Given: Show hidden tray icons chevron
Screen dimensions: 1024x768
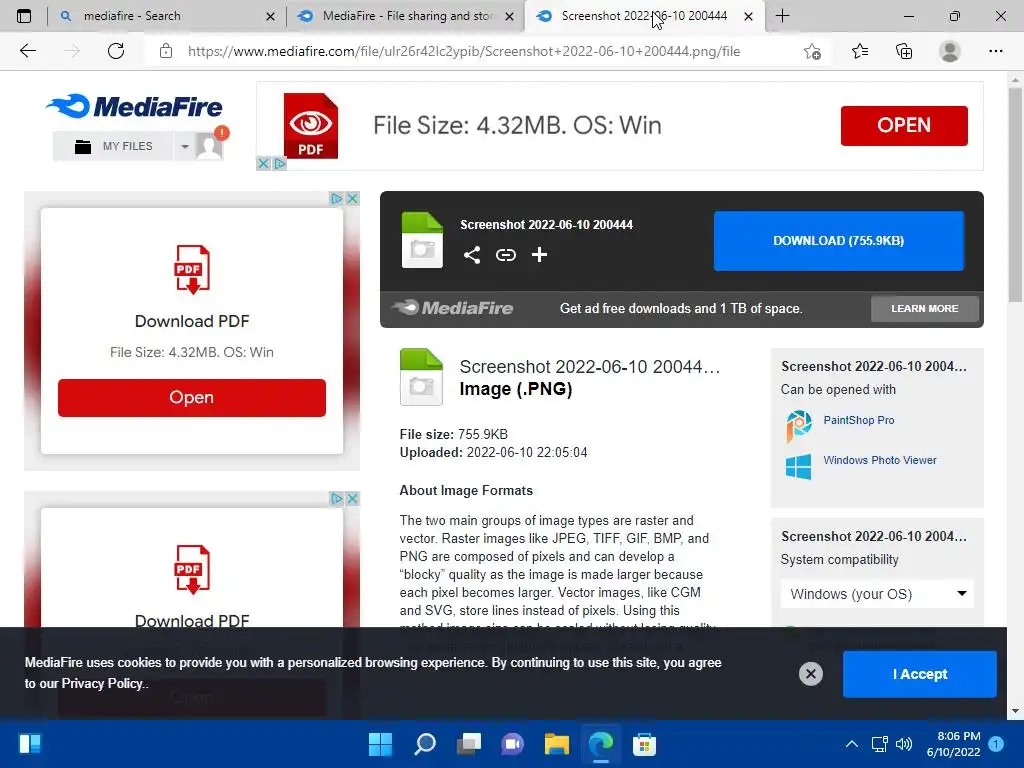Looking at the screenshot, I should point(852,744).
